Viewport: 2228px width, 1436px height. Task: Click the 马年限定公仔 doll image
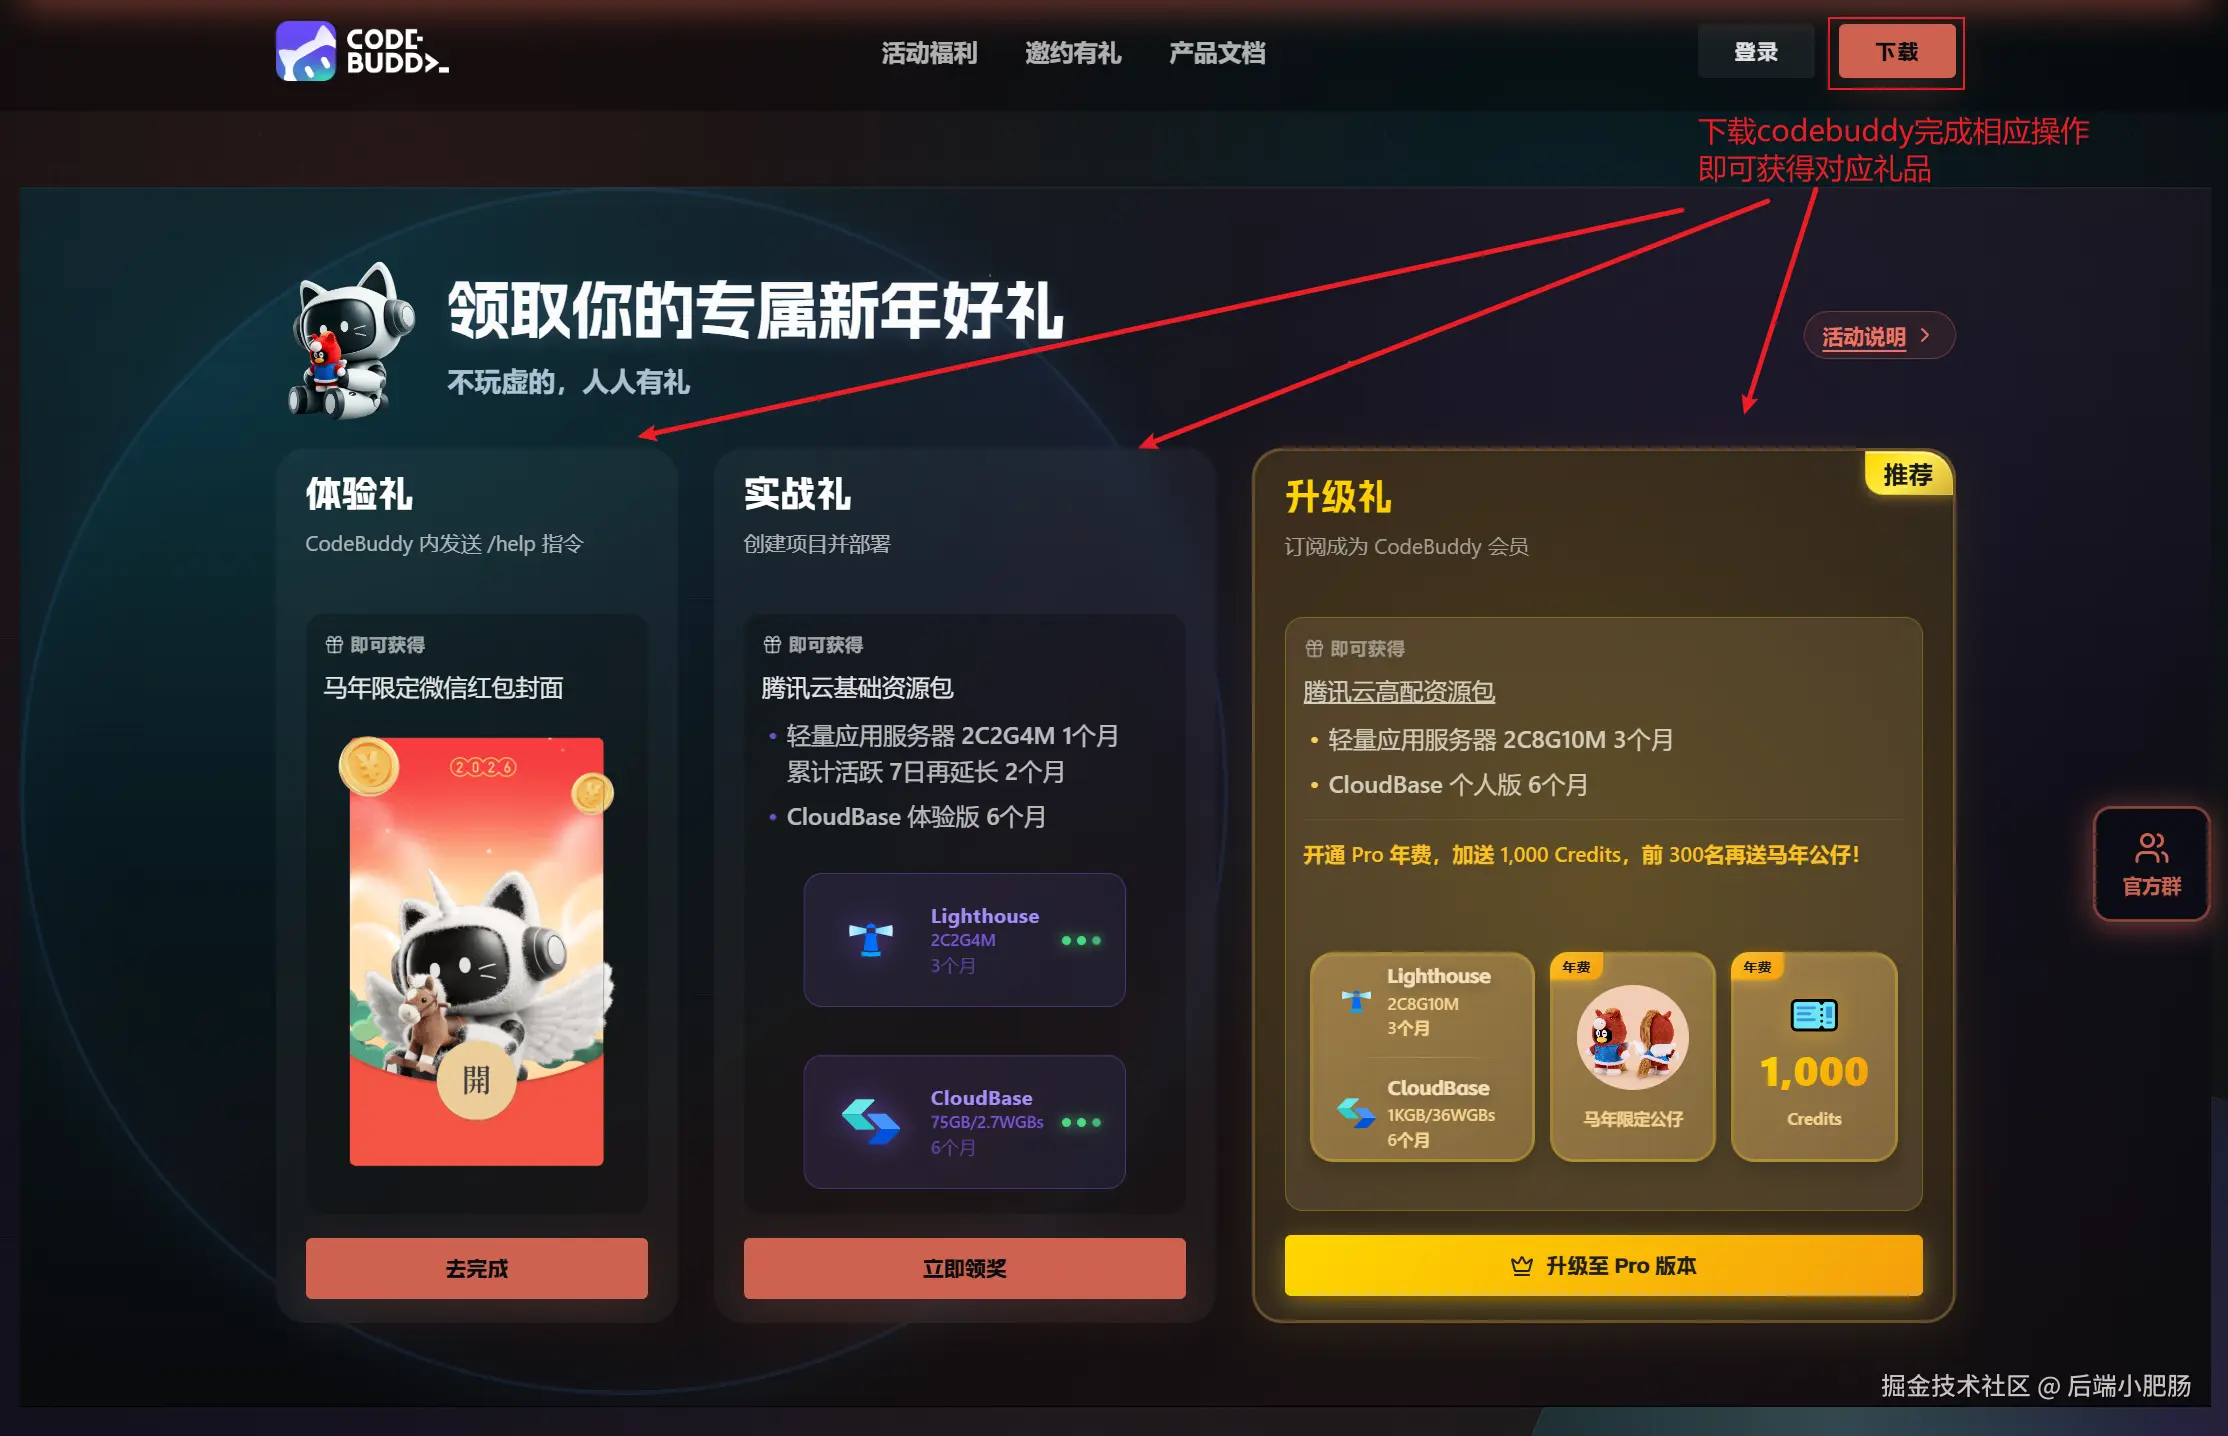1632,1038
